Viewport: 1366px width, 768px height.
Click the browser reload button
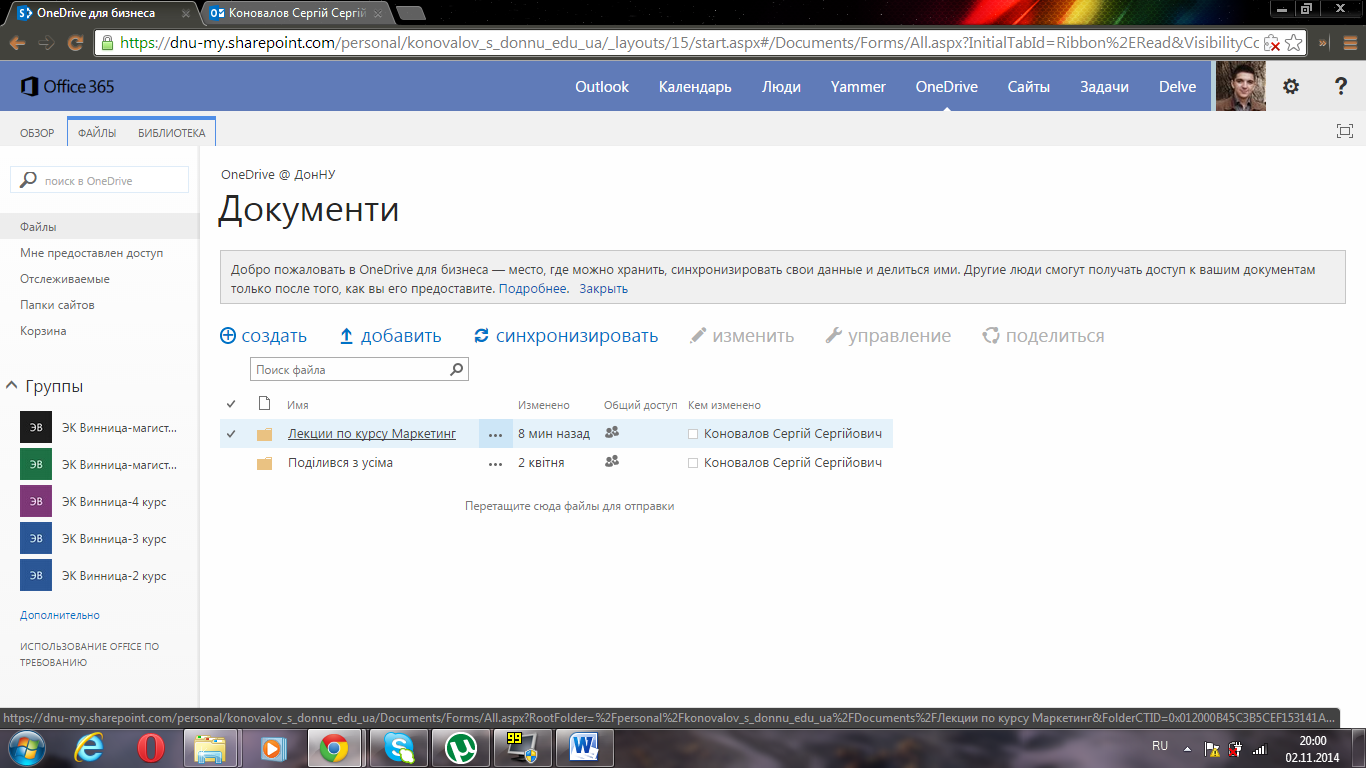coord(75,43)
